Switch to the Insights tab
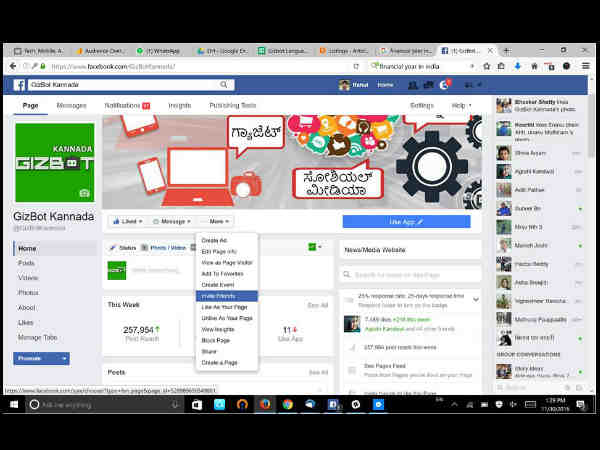The height and width of the screenshot is (450, 600). click(179, 106)
